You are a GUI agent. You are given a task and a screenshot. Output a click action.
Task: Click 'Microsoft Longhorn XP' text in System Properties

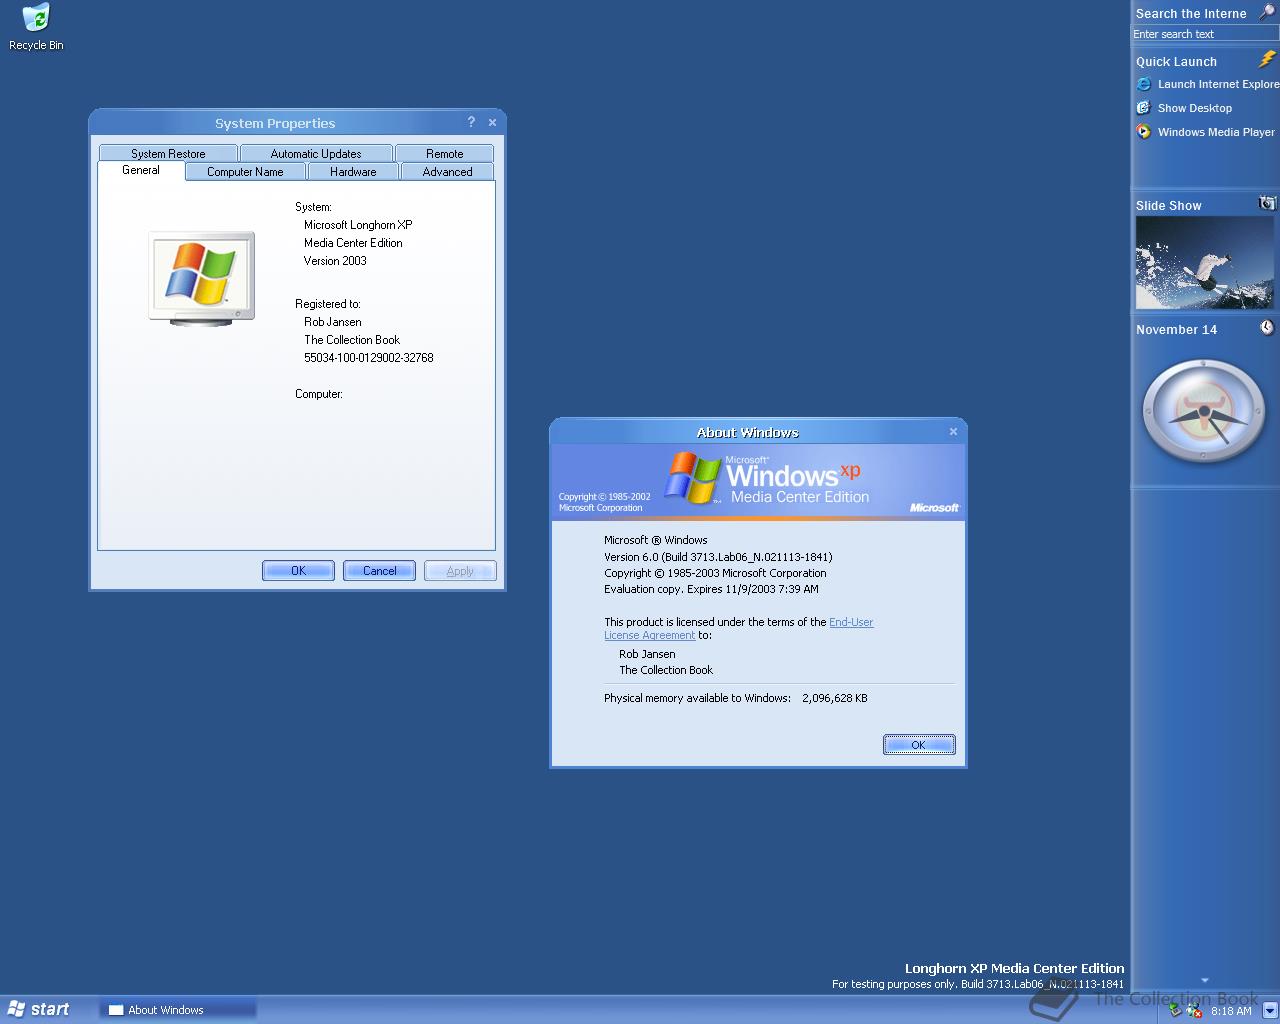tap(358, 225)
